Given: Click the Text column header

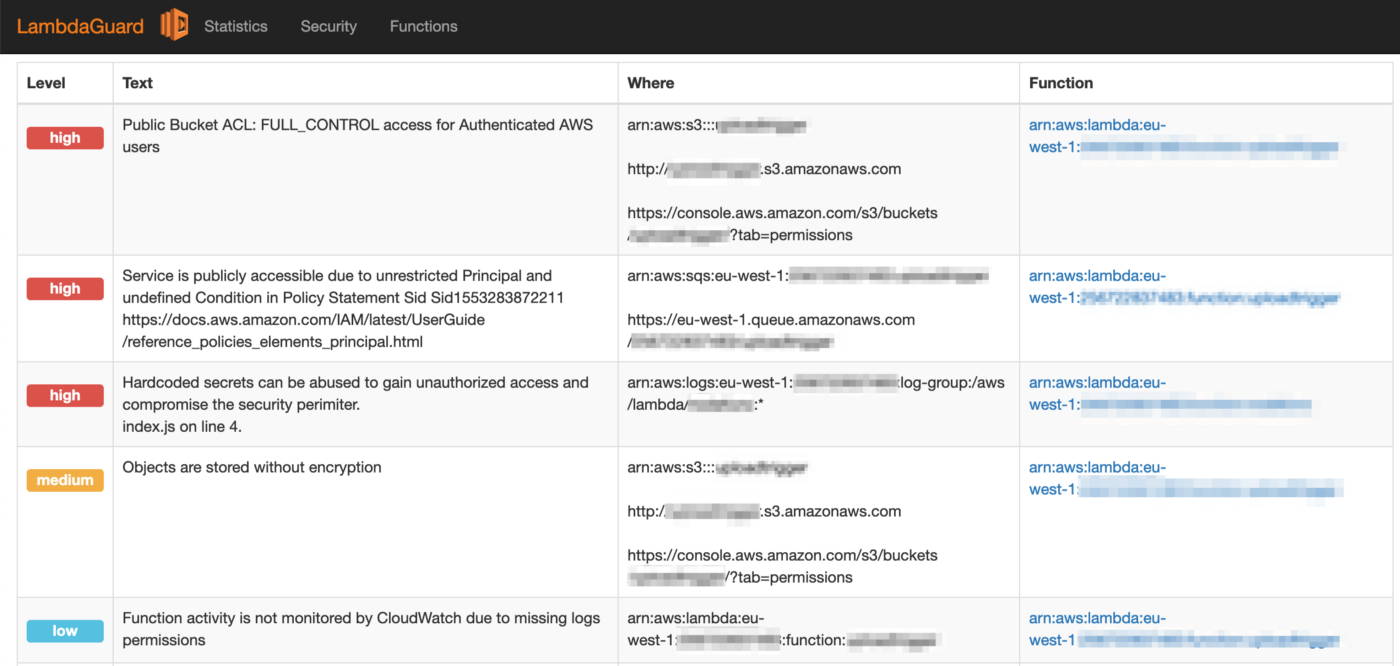Looking at the screenshot, I should pyautogui.click(x=138, y=83).
